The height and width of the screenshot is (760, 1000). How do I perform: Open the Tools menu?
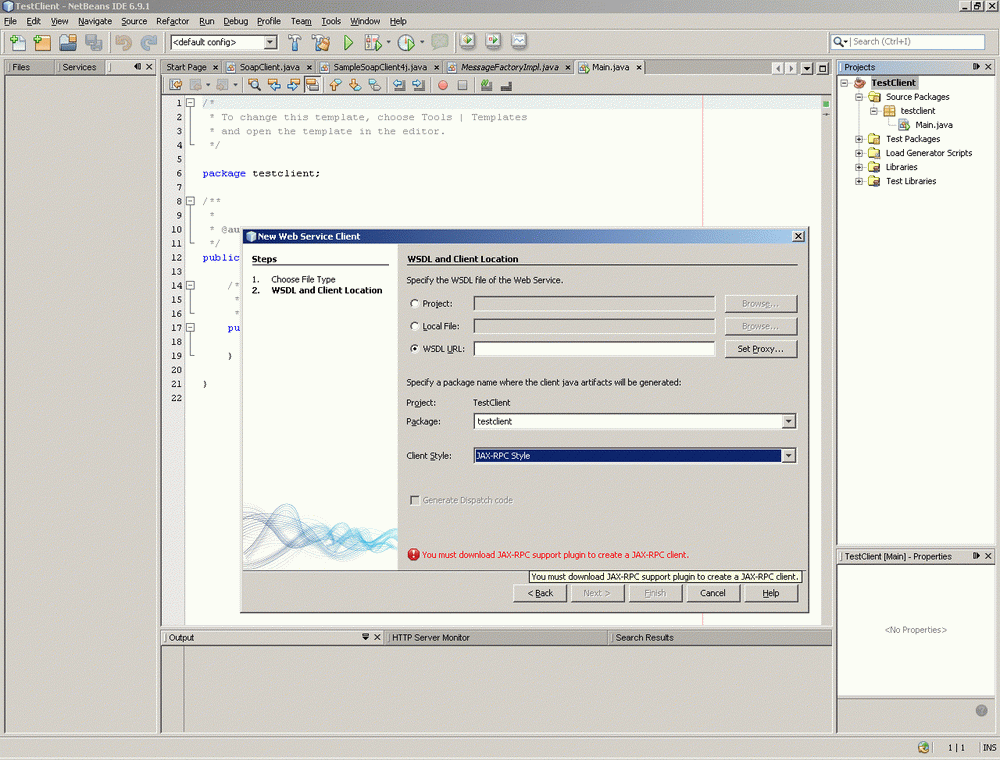(x=331, y=21)
